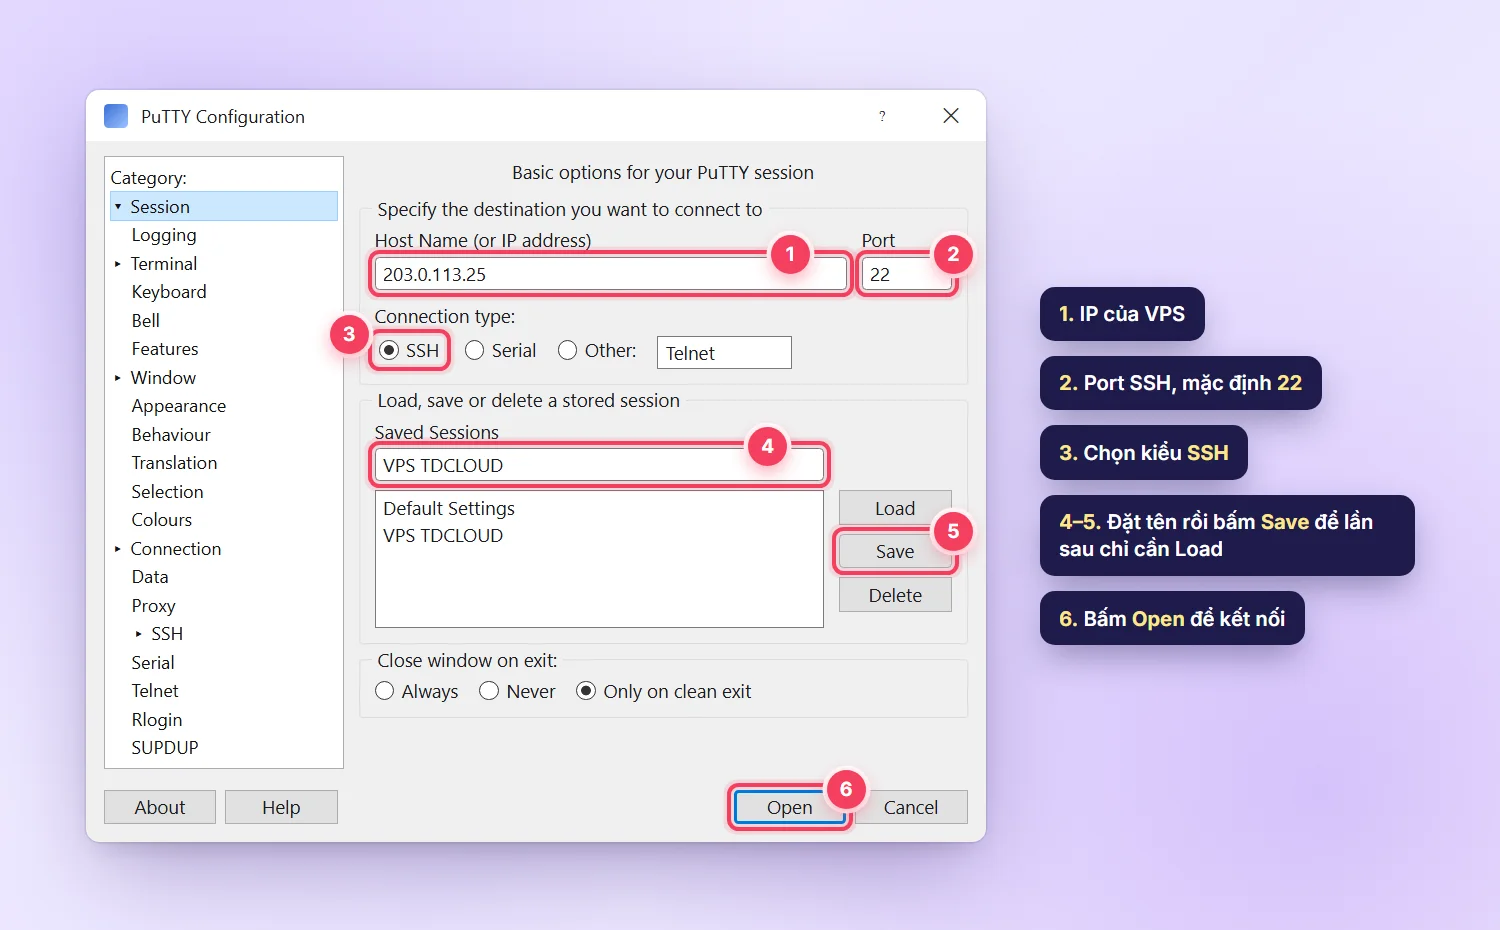
Task: Select SSH in the category tree
Action: (167, 634)
